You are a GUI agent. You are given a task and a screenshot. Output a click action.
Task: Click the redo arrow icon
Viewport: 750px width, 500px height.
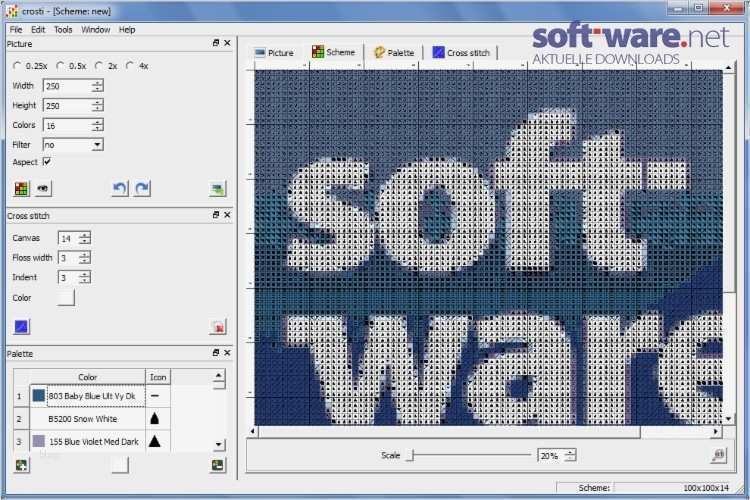coord(142,189)
